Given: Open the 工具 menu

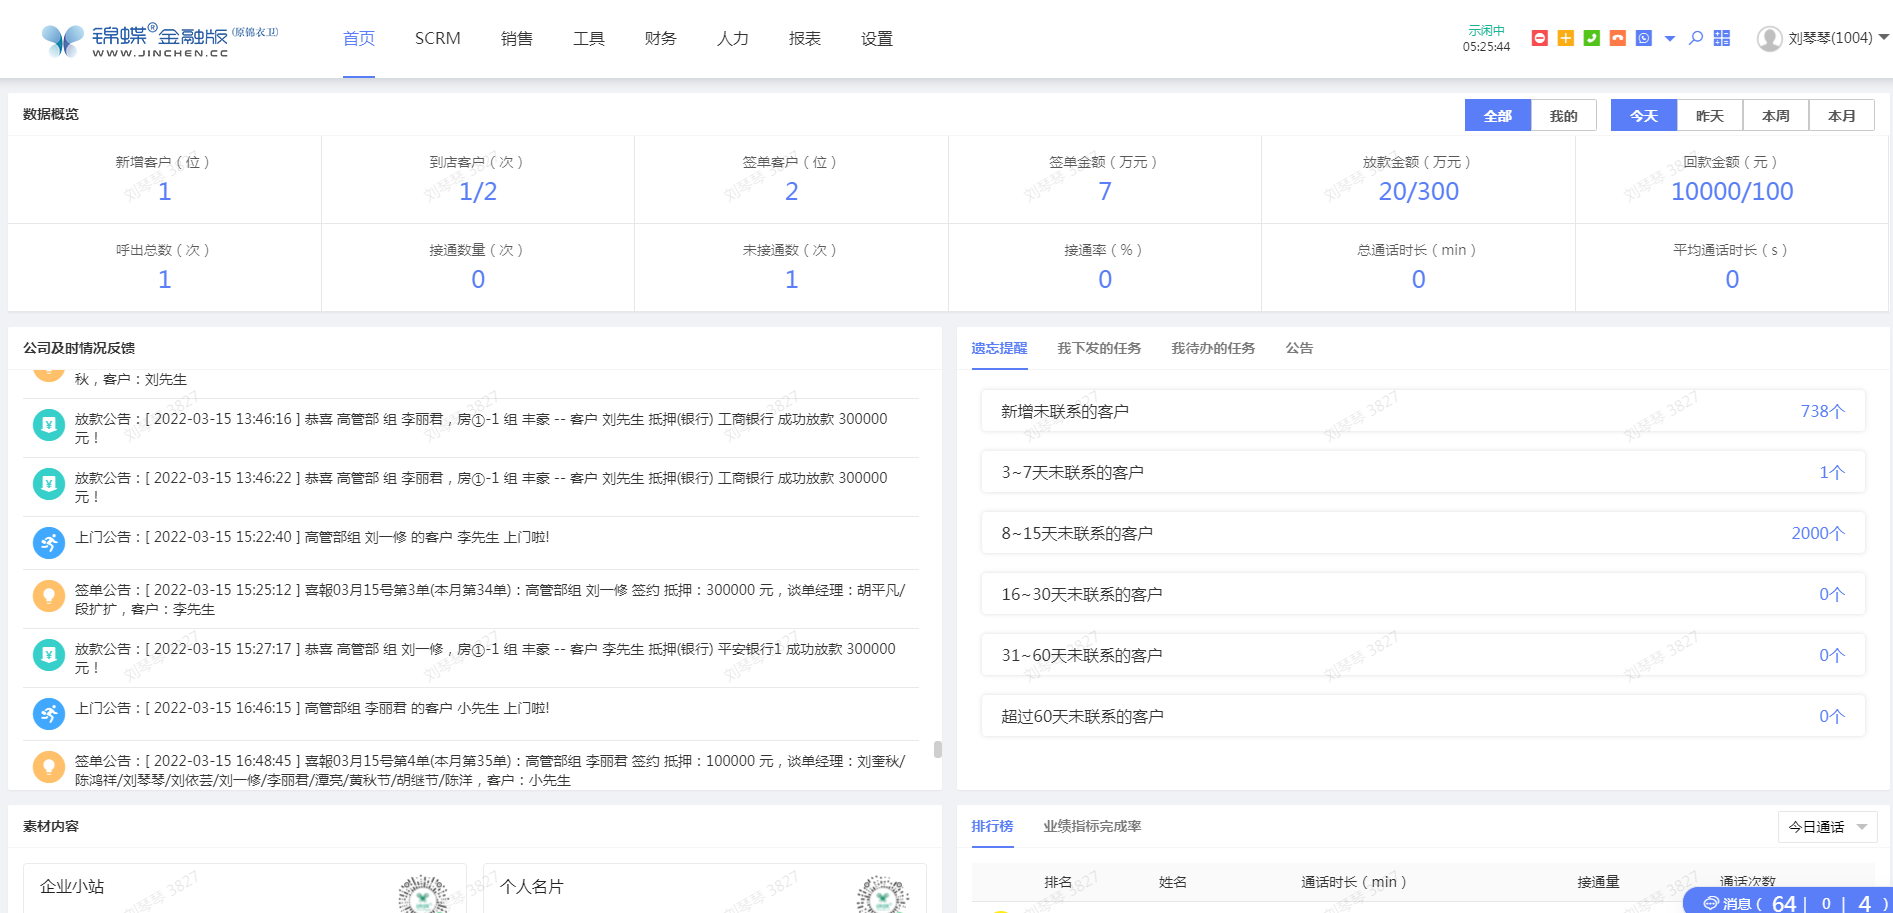Looking at the screenshot, I should pos(589,38).
